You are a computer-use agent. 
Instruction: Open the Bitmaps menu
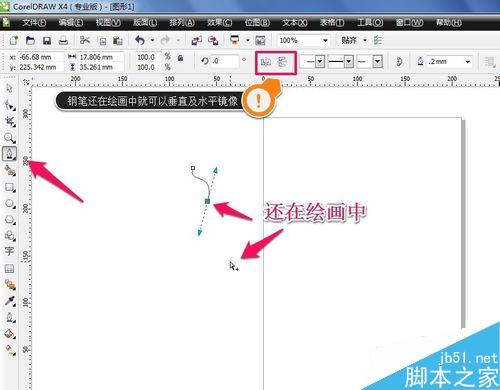pyautogui.click(x=257, y=23)
